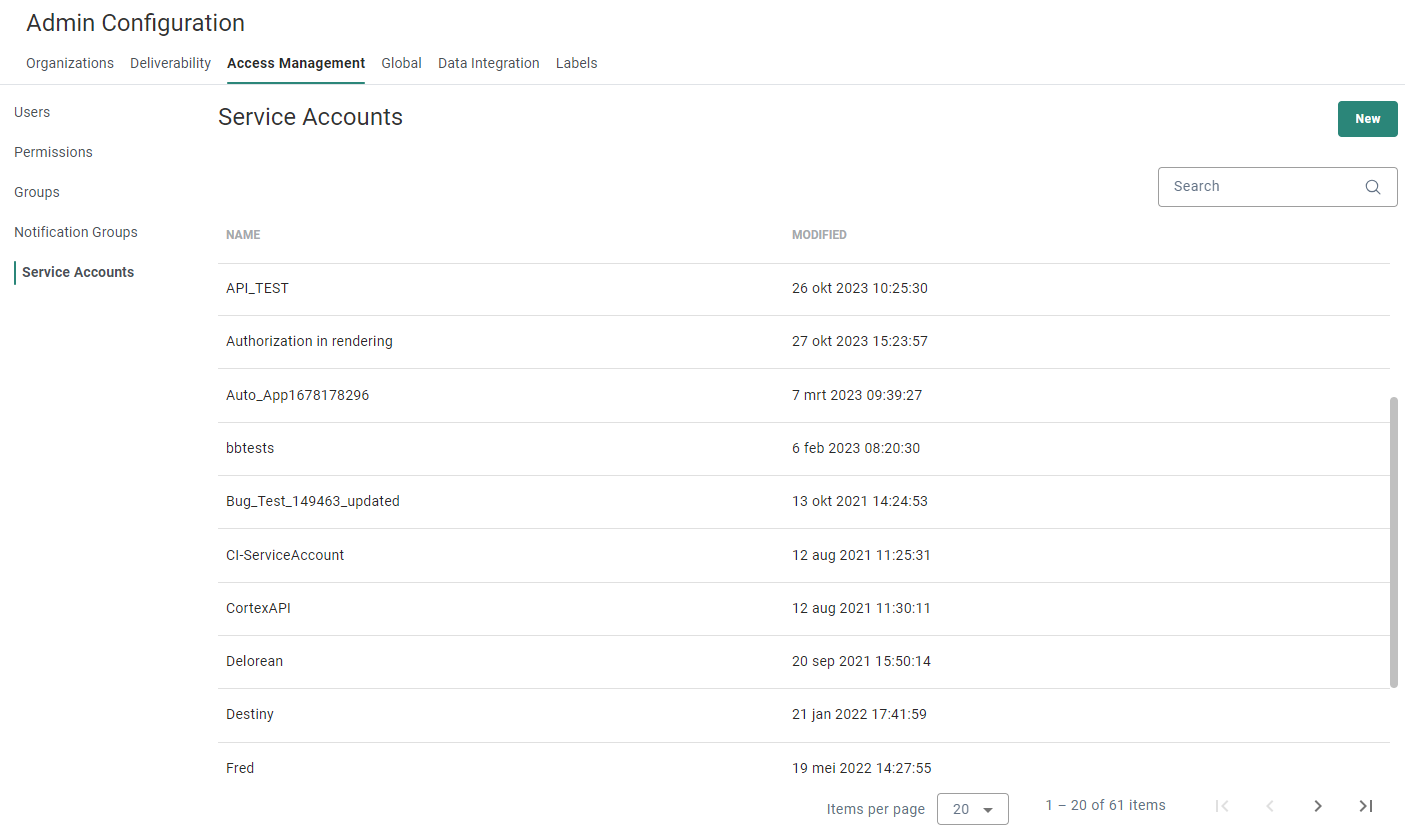Select the CortexAPI row
Screen dimensions: 1405x836
pos(258,608)
